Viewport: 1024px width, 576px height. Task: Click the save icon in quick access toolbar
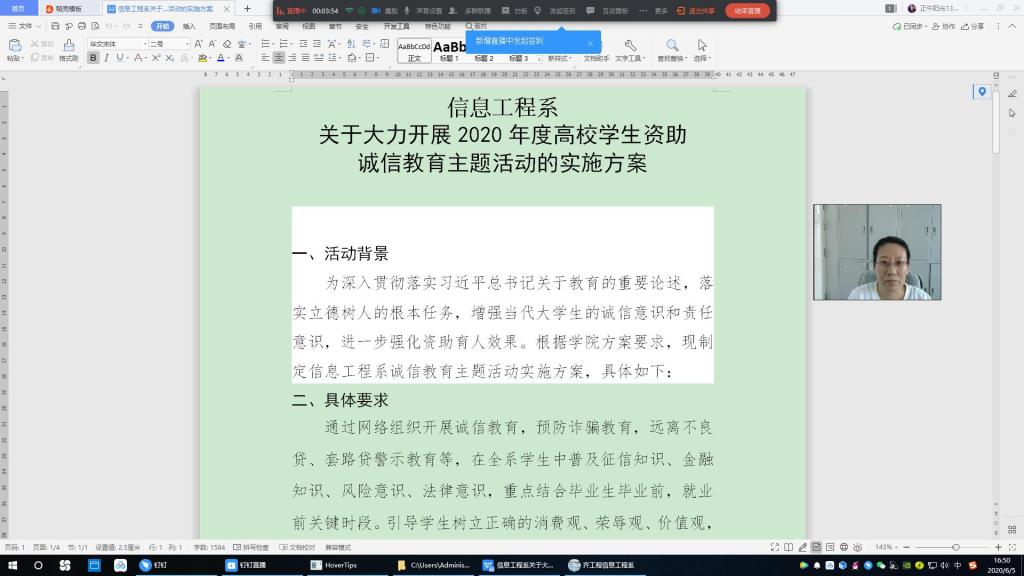coord(54,26)
